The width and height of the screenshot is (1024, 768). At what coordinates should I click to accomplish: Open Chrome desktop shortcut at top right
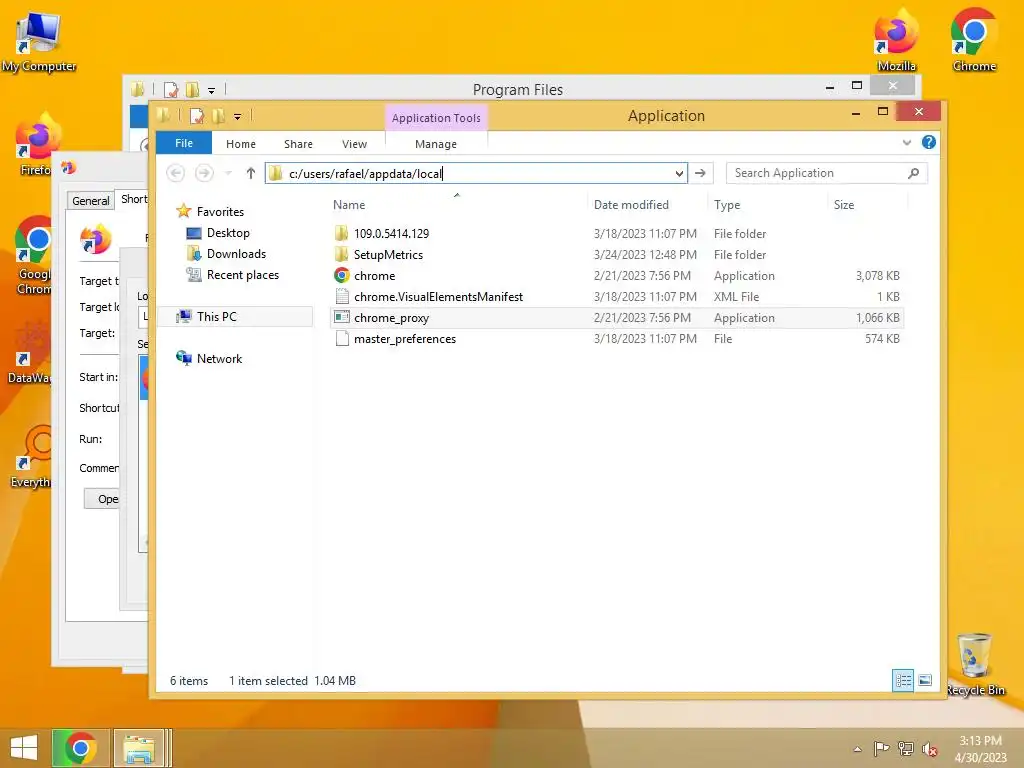point(974,40)
